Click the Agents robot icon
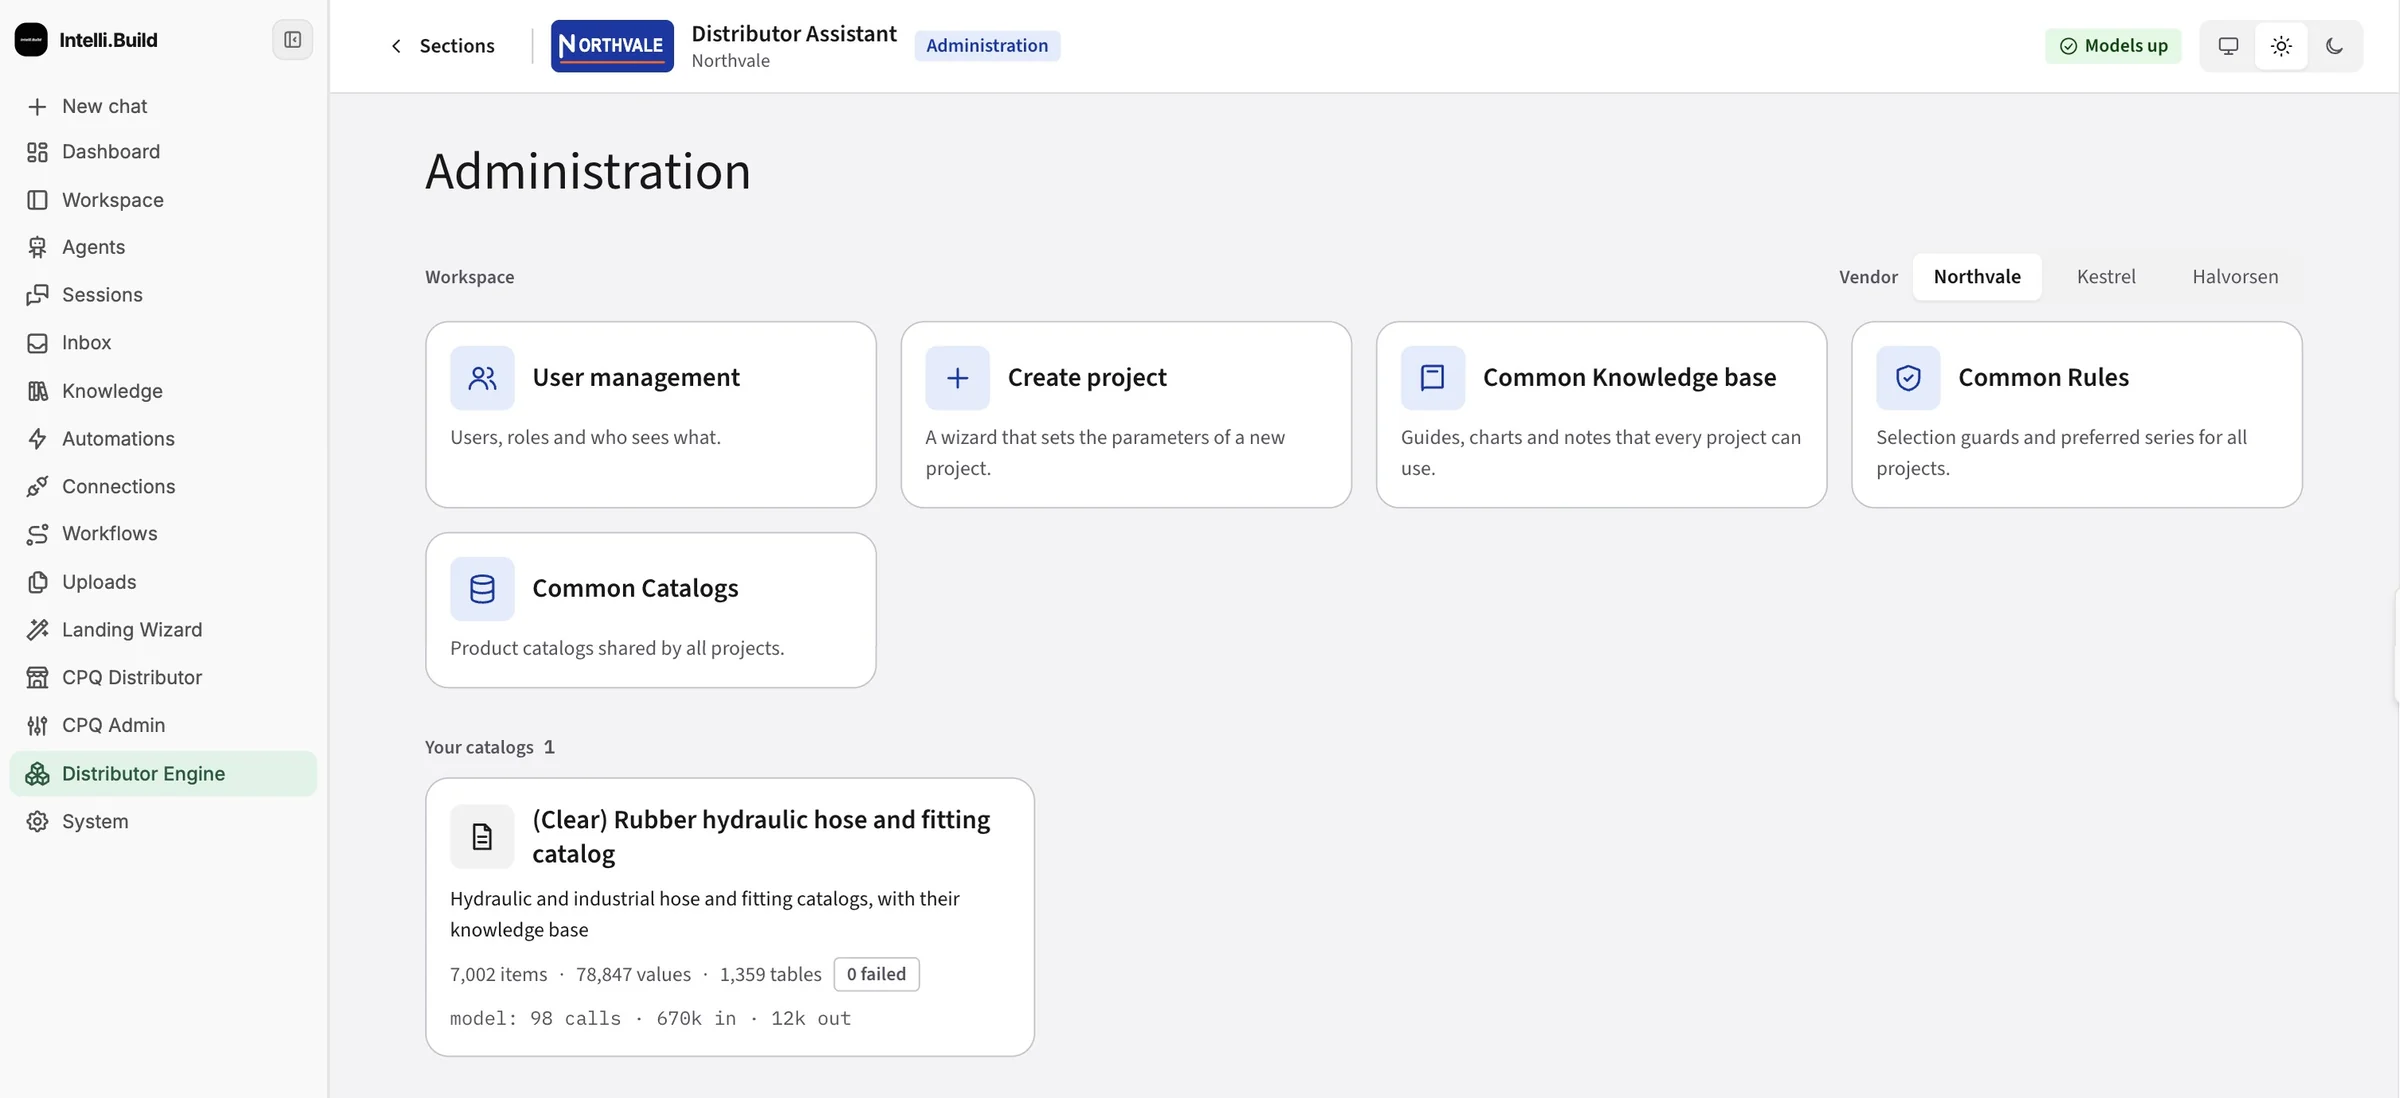This screenshot has height=1098, width=2400. pyautogui.click(x=37, y=247)
